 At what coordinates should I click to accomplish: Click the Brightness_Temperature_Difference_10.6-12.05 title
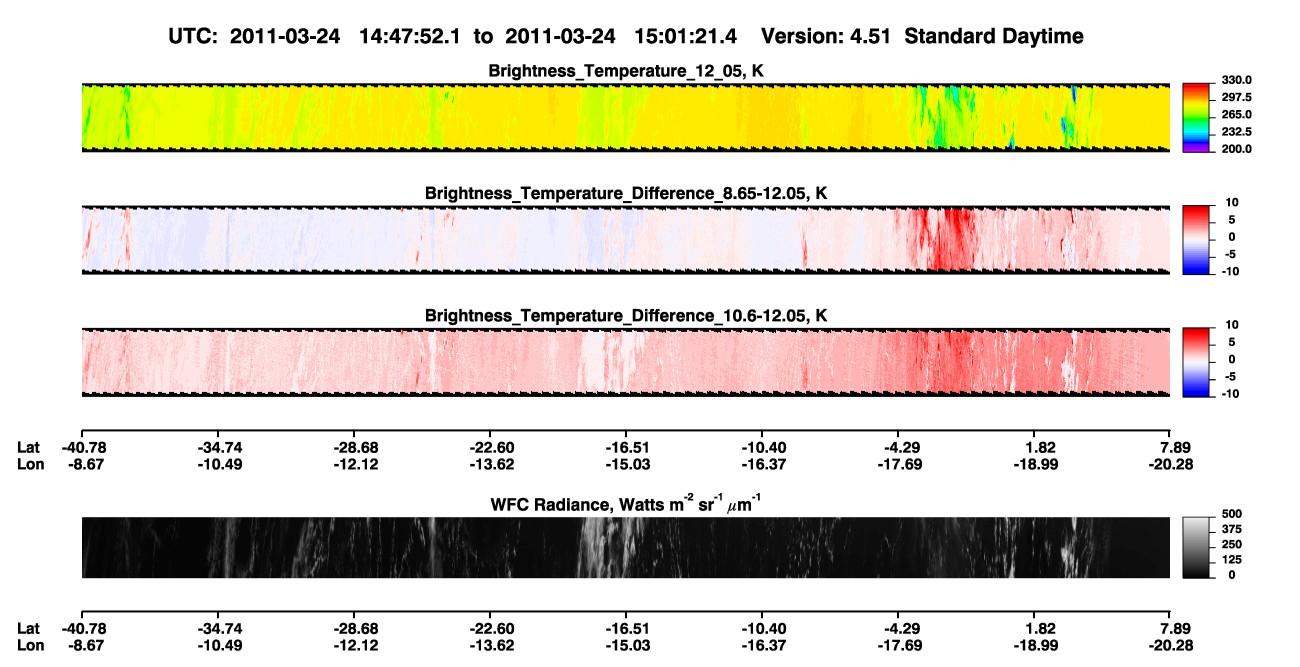tap(626, 316)
